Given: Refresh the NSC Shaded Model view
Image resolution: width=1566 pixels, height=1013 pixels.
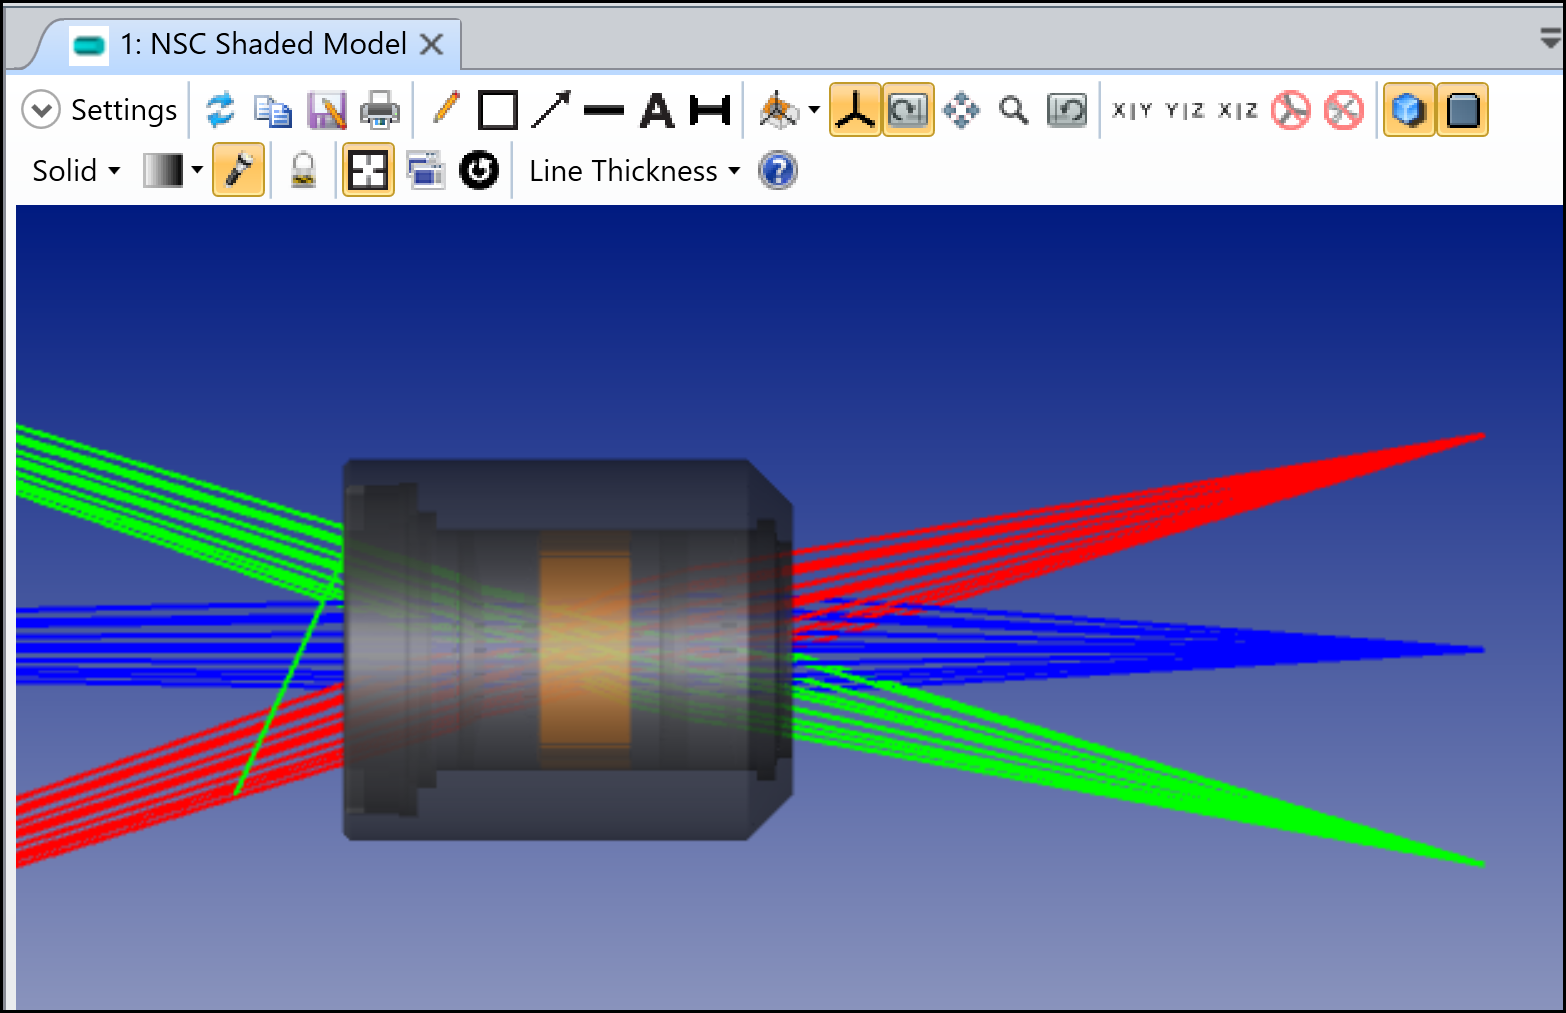Looking at the screenshot, I should pyautogui.click(x=220, y=110).
